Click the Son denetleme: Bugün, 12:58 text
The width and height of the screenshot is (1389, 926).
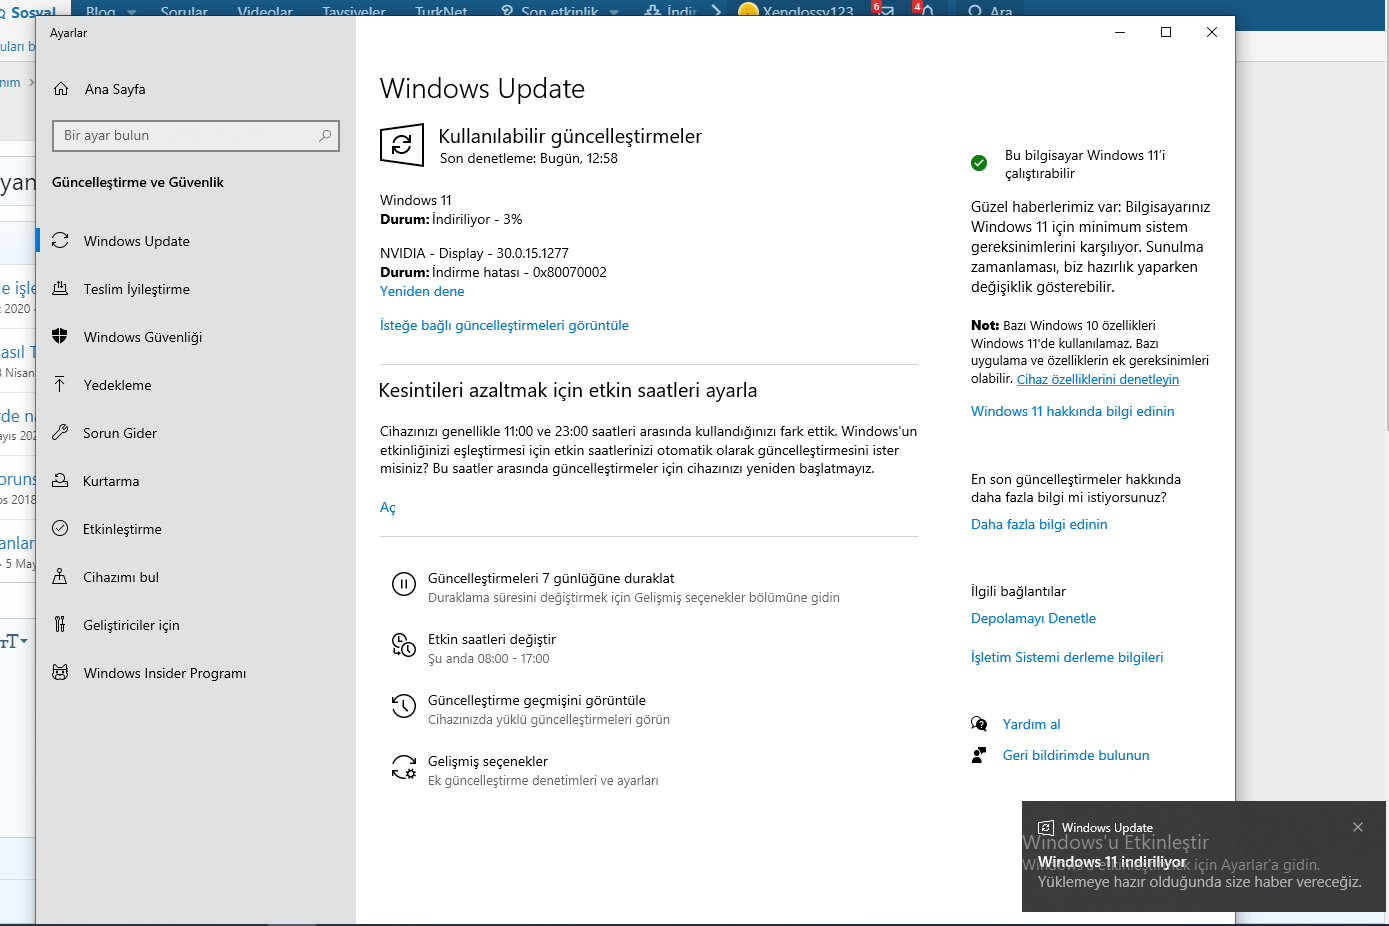(x=529, y=158)
